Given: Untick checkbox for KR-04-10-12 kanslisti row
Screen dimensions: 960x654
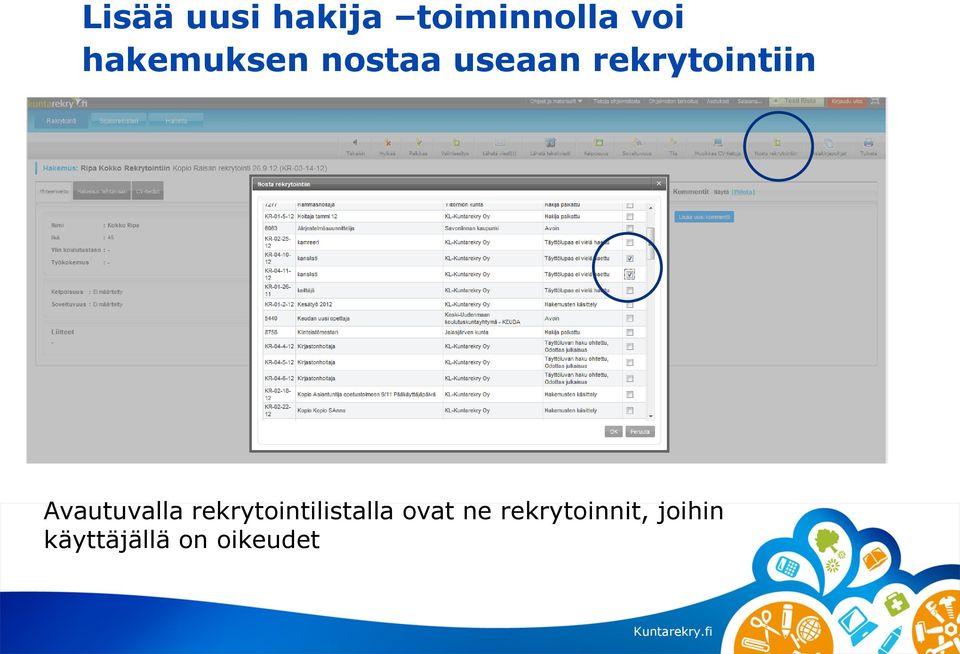Looking at the screenshot, I should 630,258.
